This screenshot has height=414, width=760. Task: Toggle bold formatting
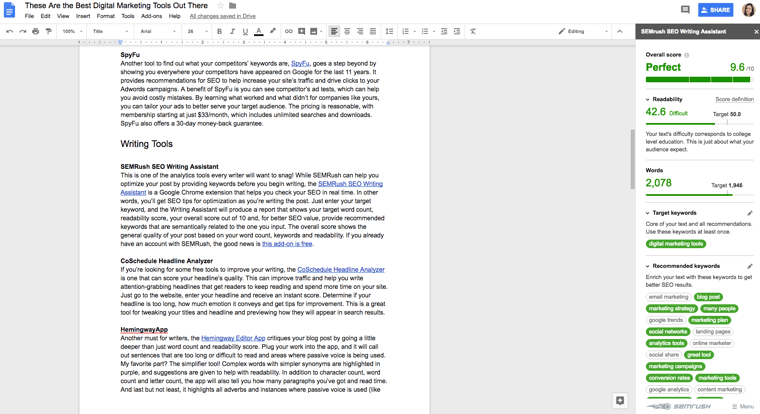220,31
